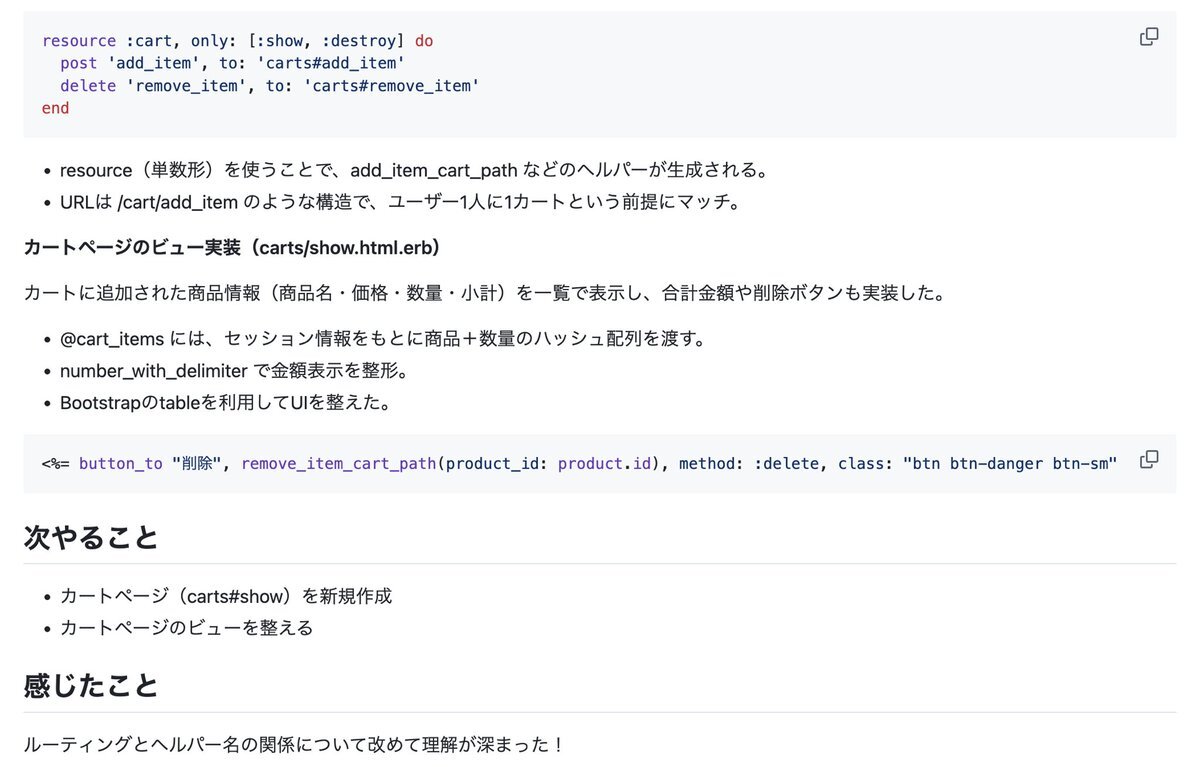Click the paragraph about 合計金額や削除ボタン

click(x=484, y=293)
